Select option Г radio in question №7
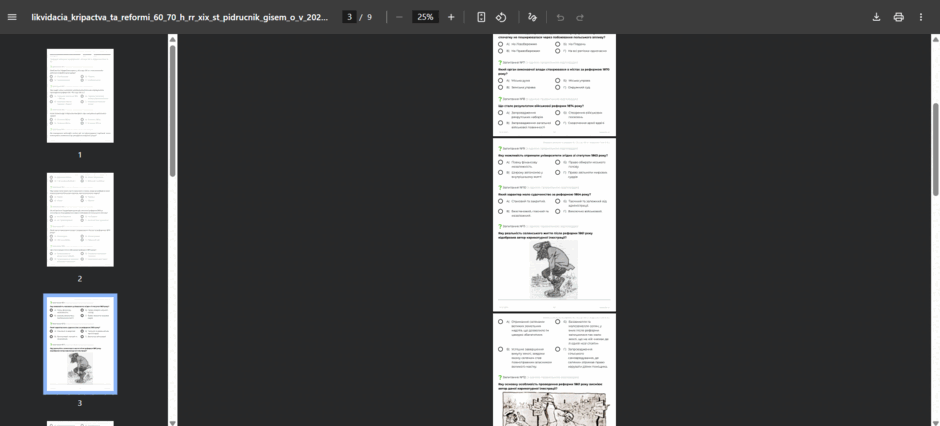Viewport: 940px width, 426px height. point(558,87)
